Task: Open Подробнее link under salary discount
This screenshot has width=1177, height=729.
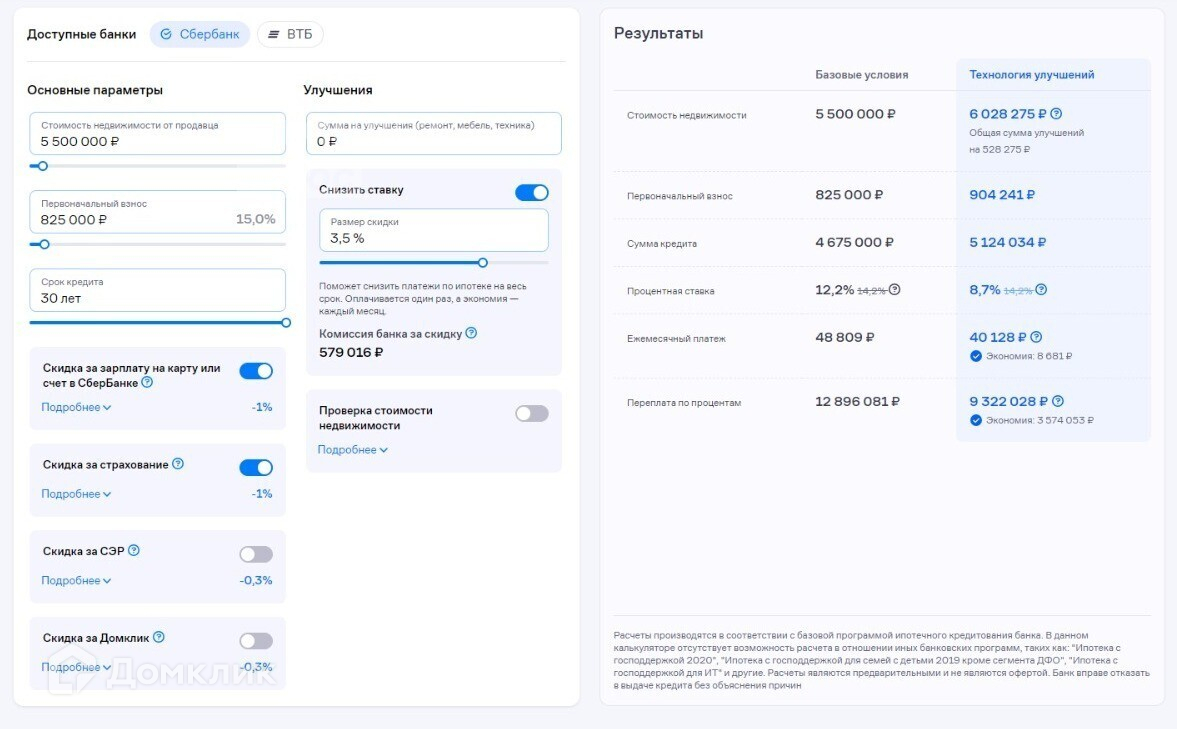Action: pos(76,407)
